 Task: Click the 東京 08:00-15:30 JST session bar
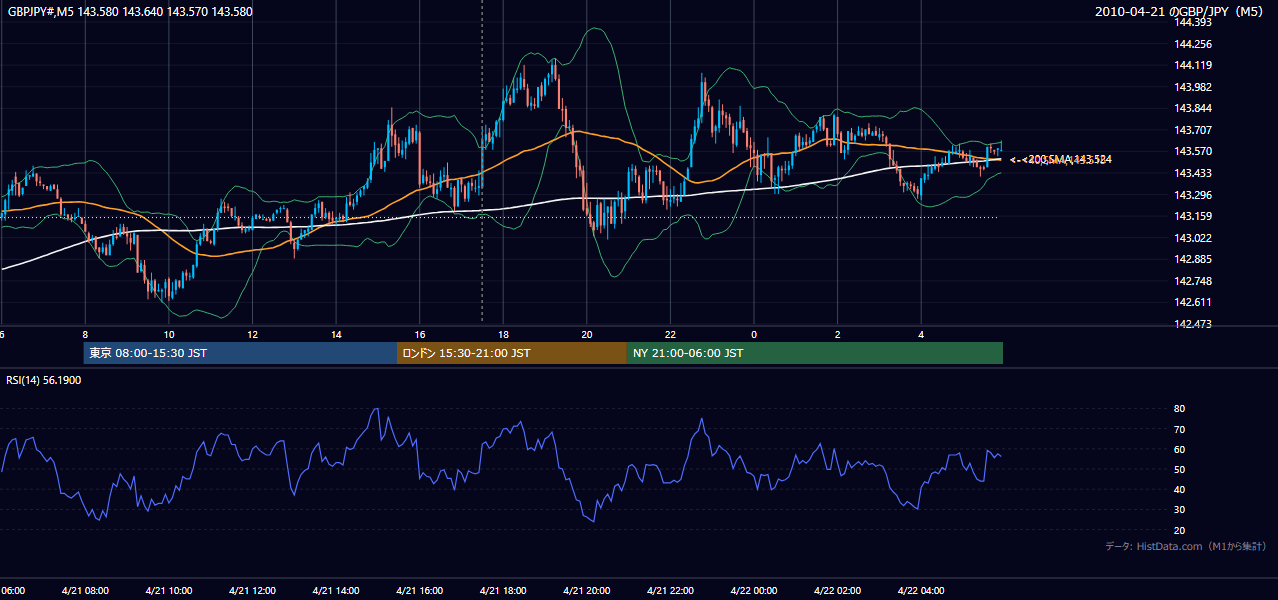(240, 353)
